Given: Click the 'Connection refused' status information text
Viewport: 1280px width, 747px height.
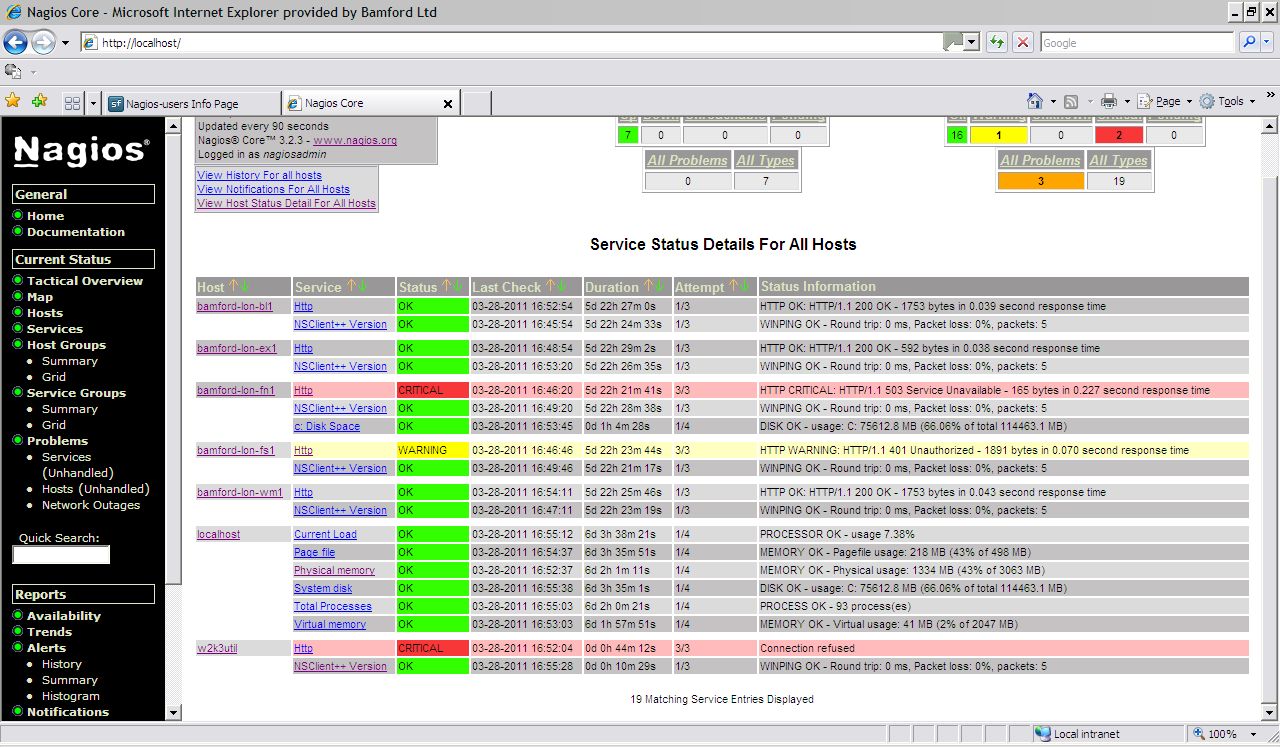Looking at the screenshot, I should 807,648.
